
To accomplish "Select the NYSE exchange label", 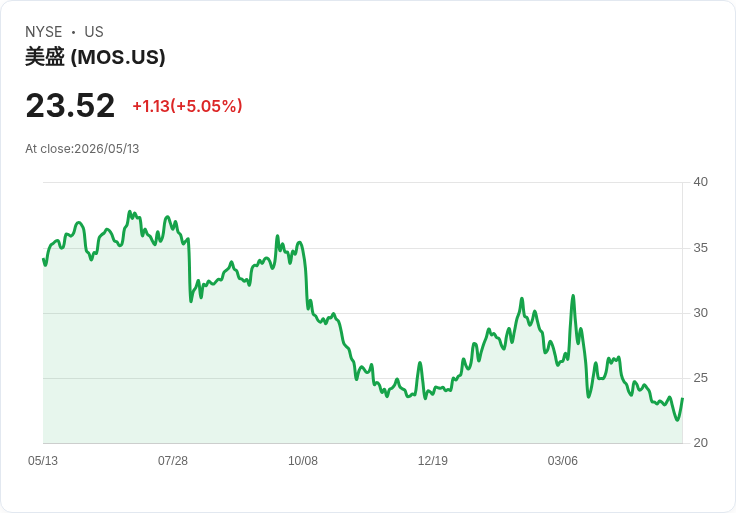I will 44,32.
